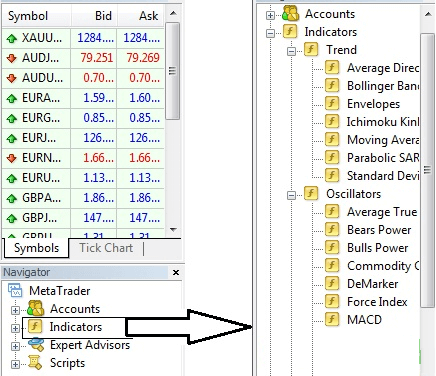Click the MetaTrader root icon

15,291
